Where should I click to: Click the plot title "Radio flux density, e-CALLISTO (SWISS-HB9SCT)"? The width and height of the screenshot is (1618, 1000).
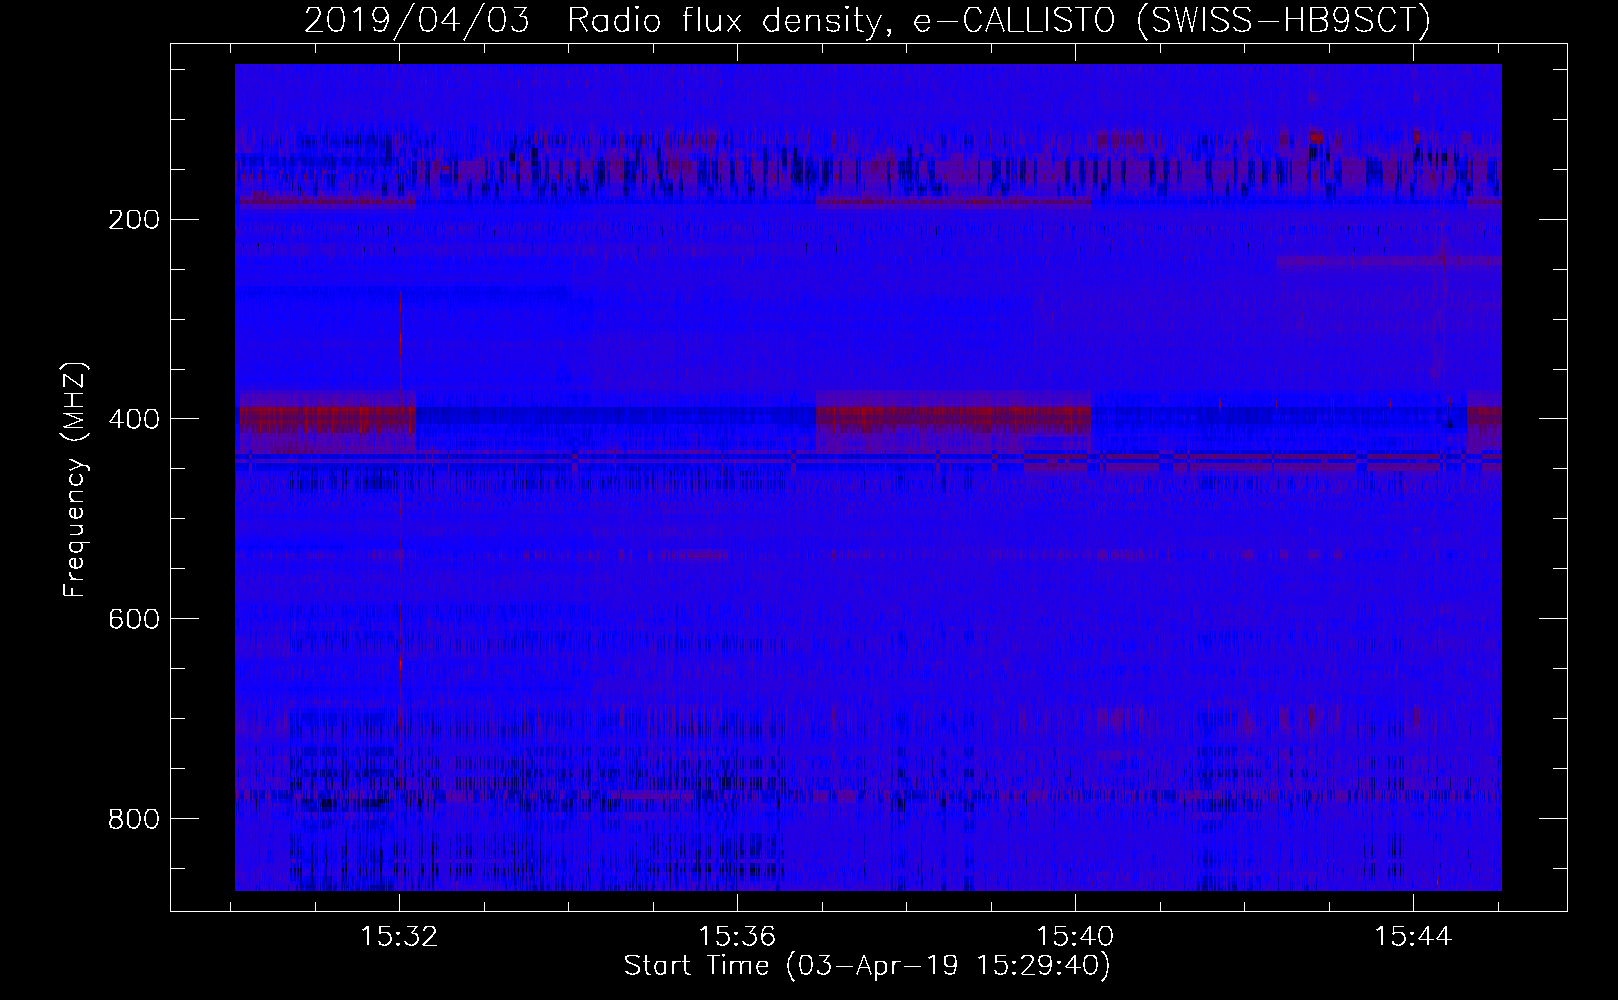[999, 21]
